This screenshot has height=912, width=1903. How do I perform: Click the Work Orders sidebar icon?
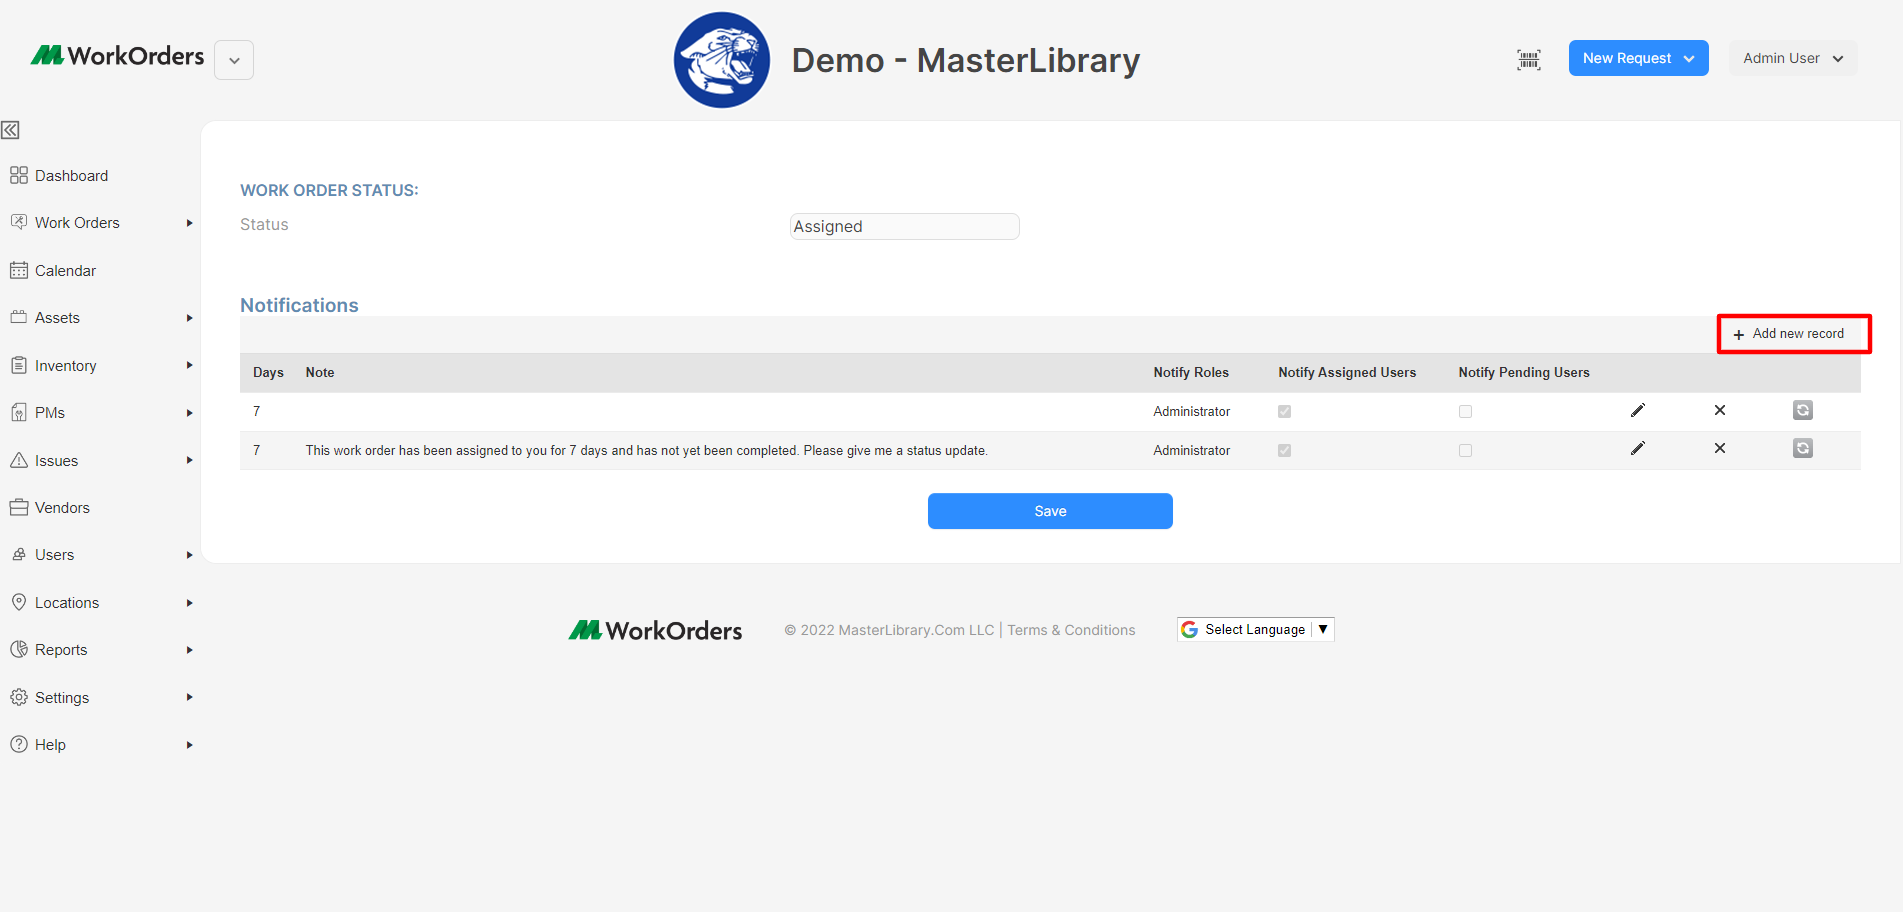[x=19, y=222]
